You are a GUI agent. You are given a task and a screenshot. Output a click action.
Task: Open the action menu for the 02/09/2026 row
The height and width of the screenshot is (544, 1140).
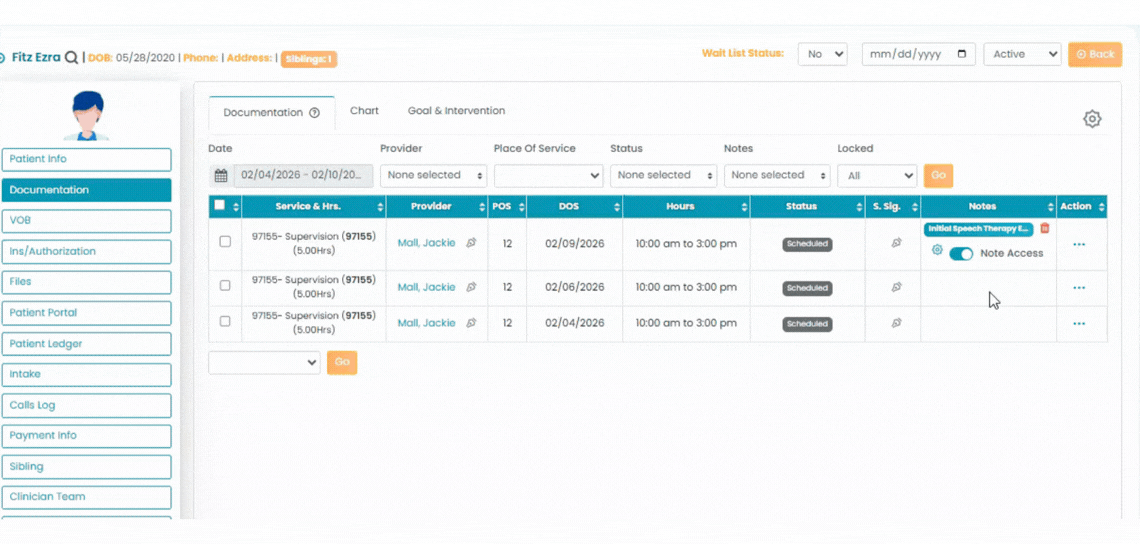point(1079,244)
